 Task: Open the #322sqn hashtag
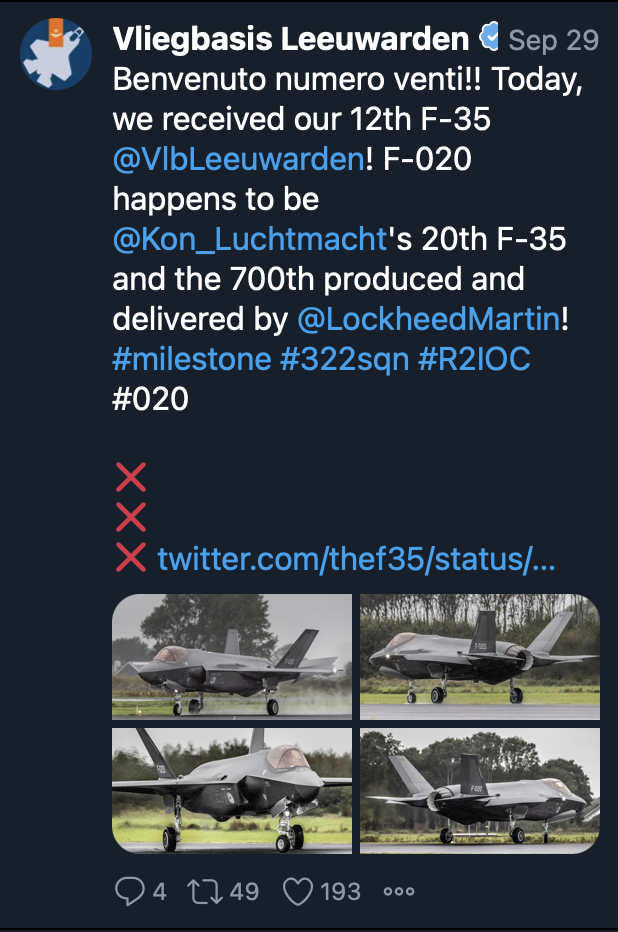pyautogui.click(x=345, y=359)
